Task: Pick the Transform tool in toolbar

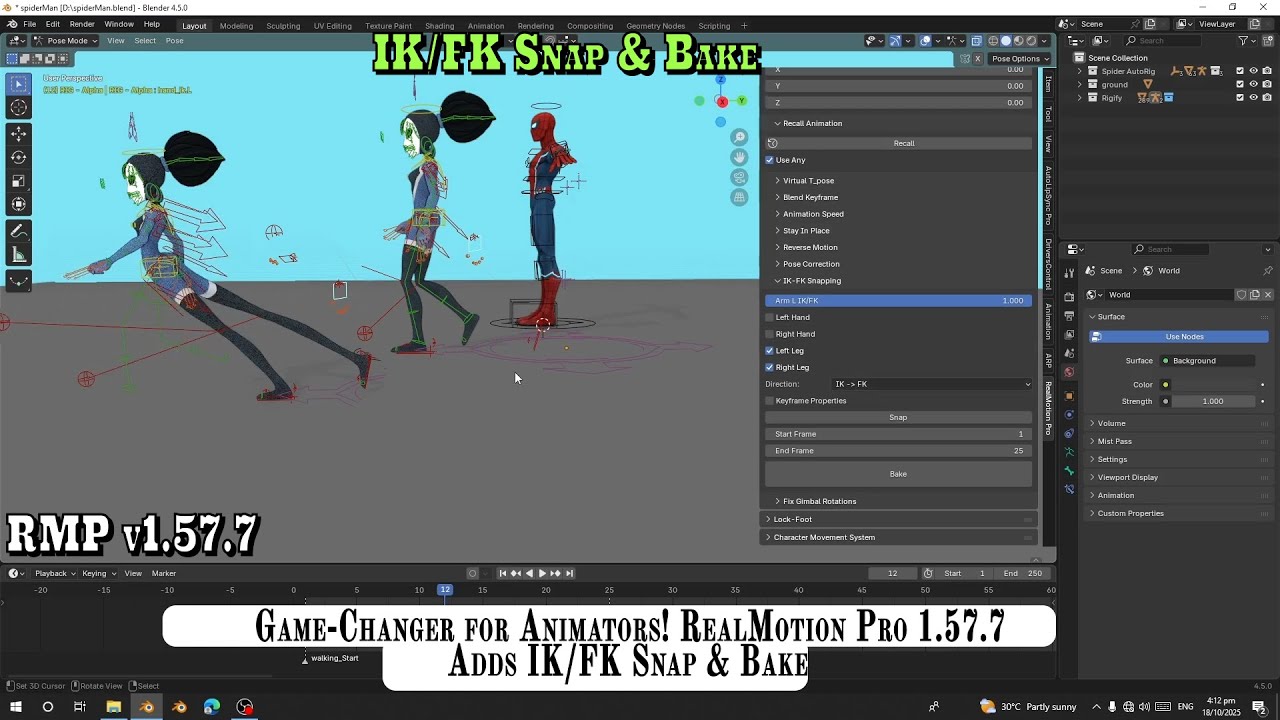Action: coord(19,204)
